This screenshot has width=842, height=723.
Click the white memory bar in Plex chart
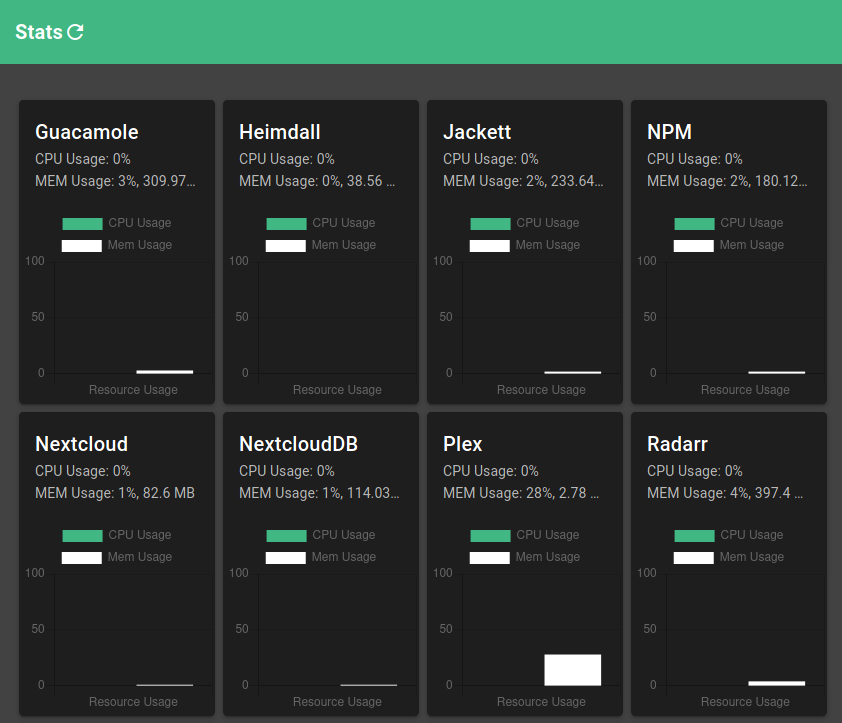tap(572, 670)
